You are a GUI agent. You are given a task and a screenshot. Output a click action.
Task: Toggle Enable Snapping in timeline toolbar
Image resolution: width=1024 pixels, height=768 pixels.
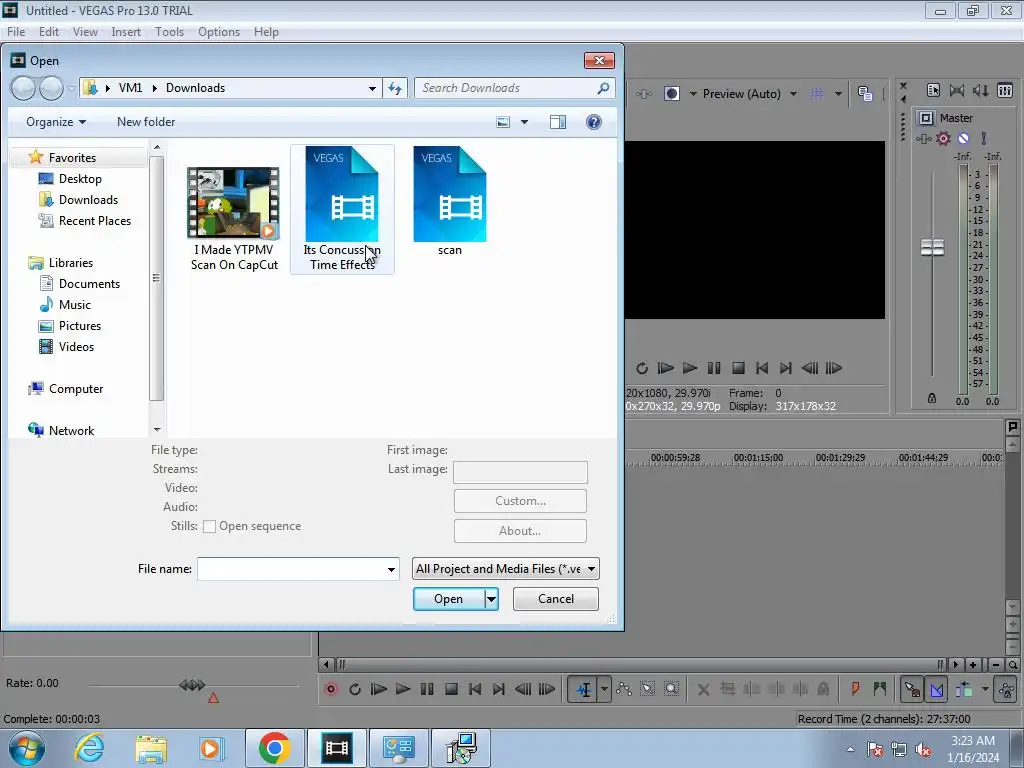[912, 689]
